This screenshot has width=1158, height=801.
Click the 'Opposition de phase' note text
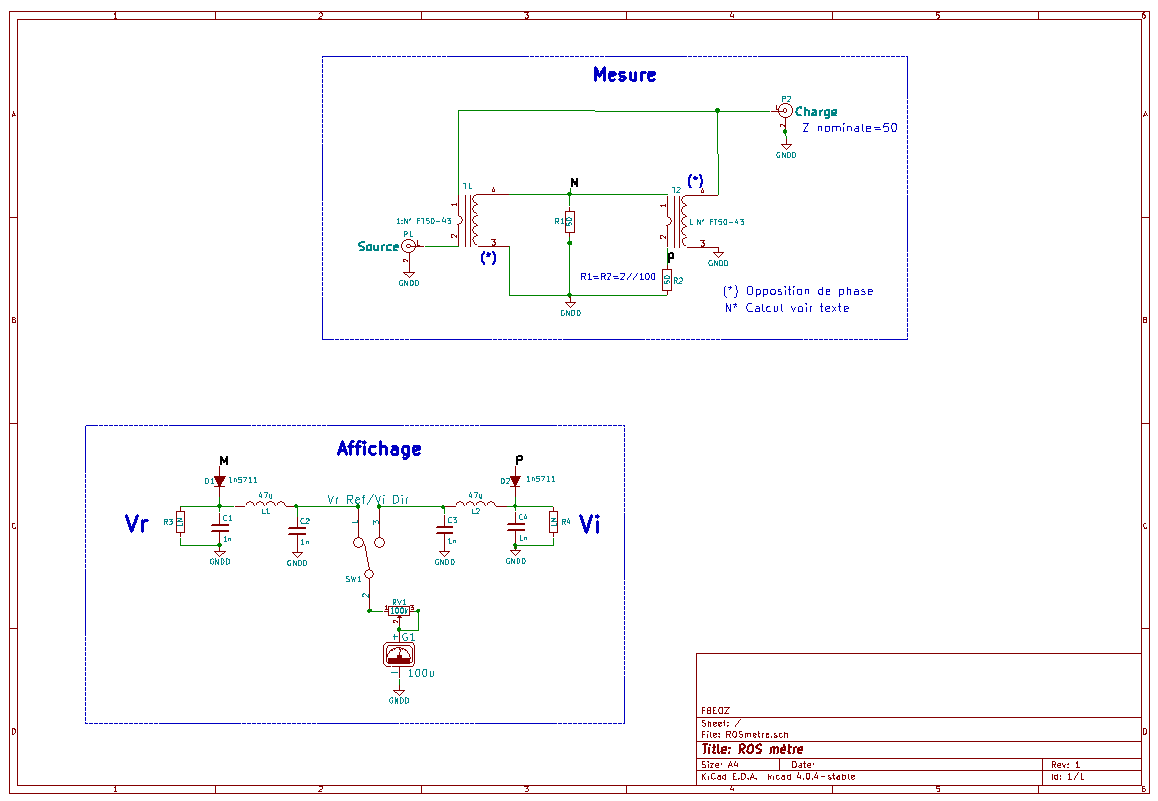pyautogui.click(x=800, y=291)
